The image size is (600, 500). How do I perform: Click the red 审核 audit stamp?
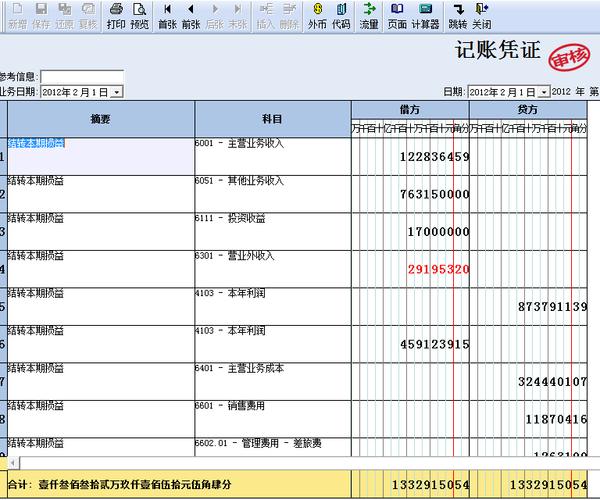569,57
